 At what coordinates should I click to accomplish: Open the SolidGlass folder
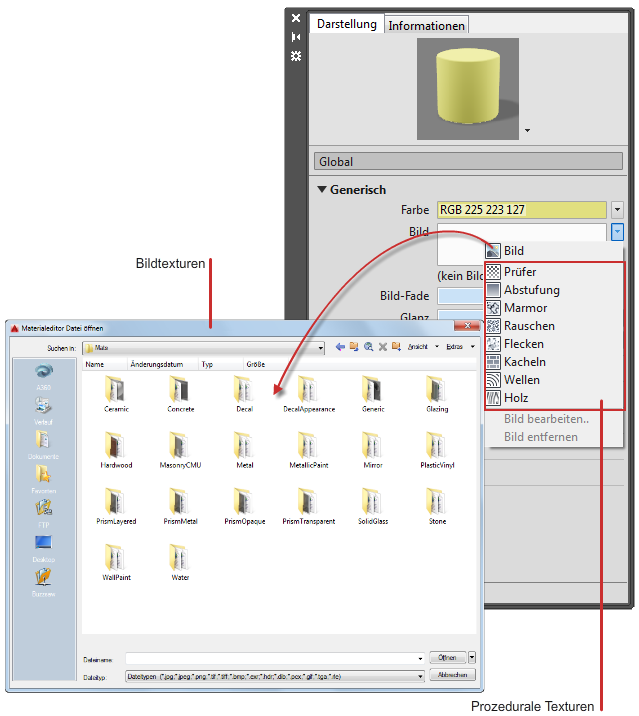pyautogui.click(x=373, y=506)
